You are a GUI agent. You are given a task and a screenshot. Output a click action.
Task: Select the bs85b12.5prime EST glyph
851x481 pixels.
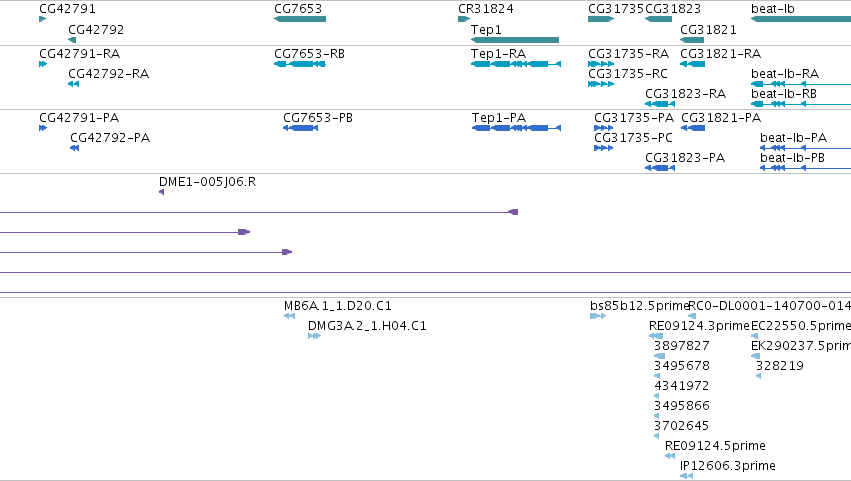pos(598,316)
